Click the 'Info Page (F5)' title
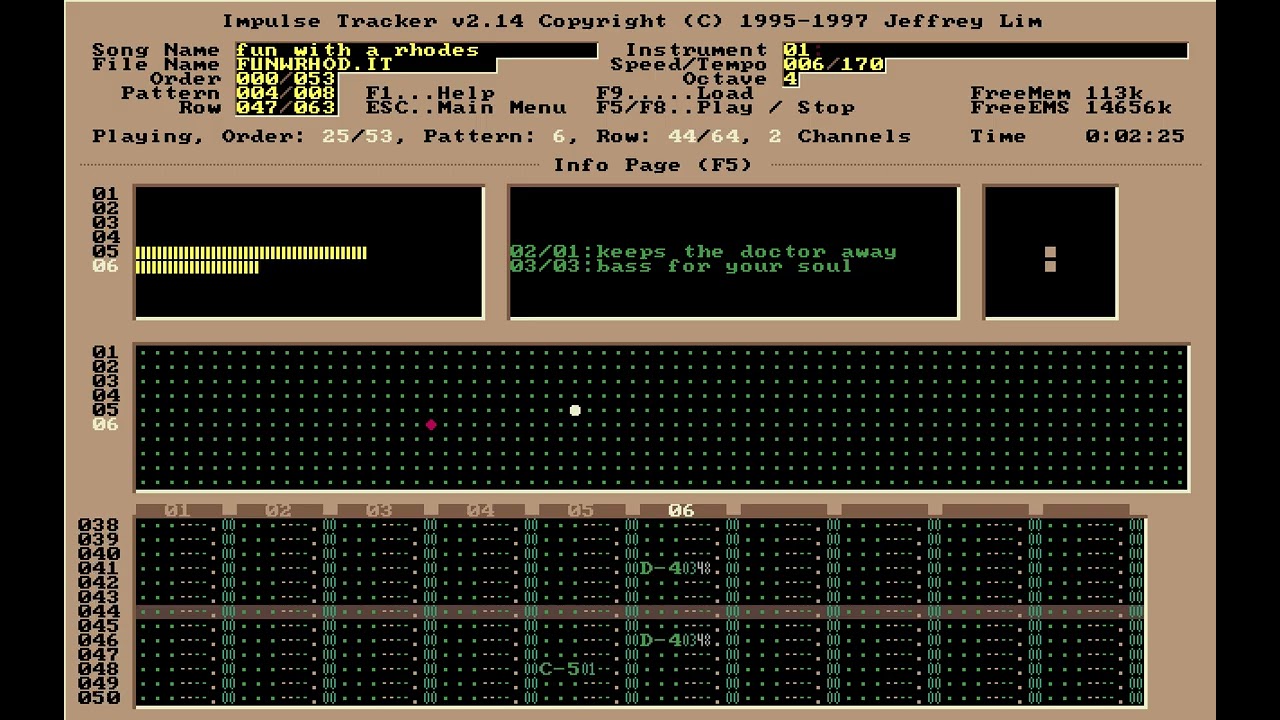Image resolution: width=1280 pixels, height=720 pixels. [x=653, y=165]
